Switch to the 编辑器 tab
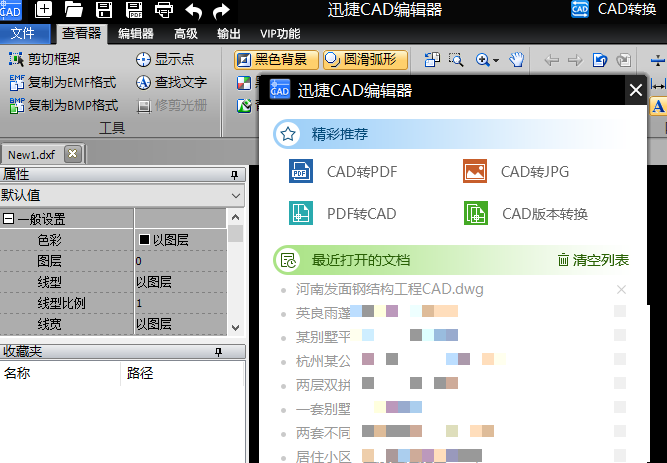 pos(136,34)
